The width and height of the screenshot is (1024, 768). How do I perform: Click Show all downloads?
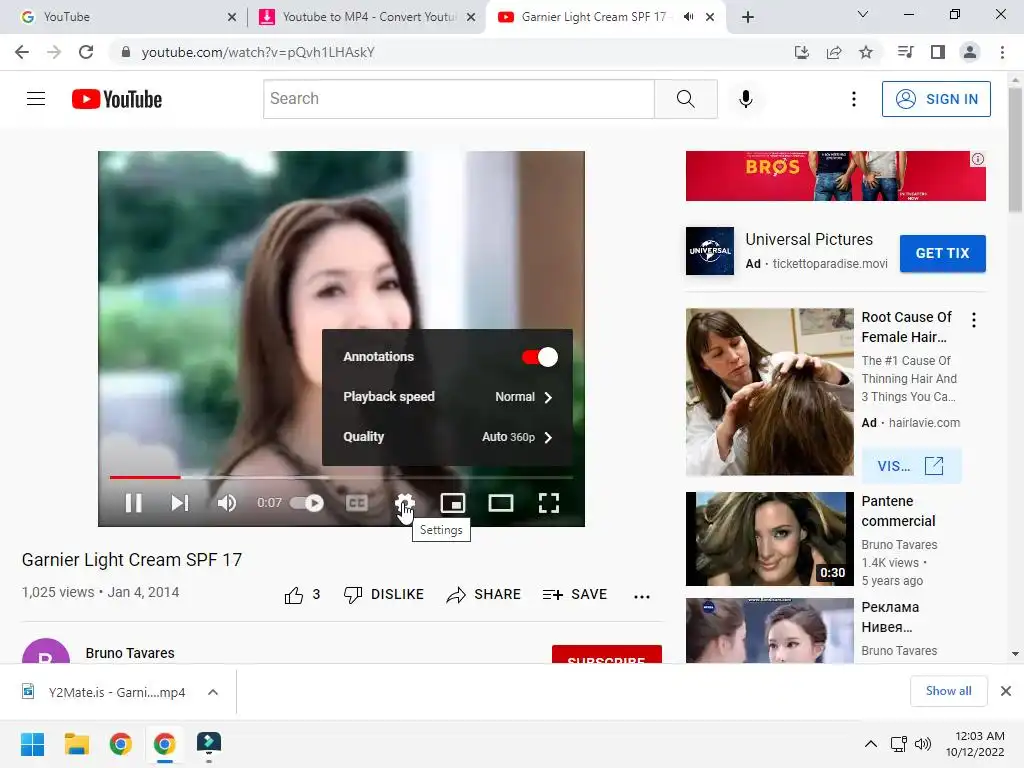click(x=948, y=691)
